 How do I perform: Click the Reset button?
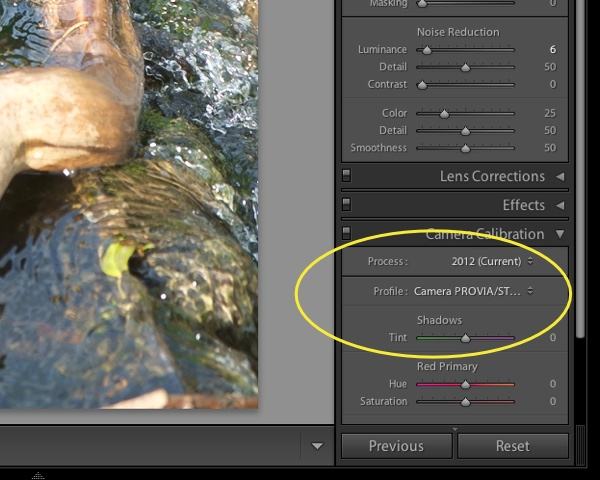pyautogui.click(x=512, y=446)
